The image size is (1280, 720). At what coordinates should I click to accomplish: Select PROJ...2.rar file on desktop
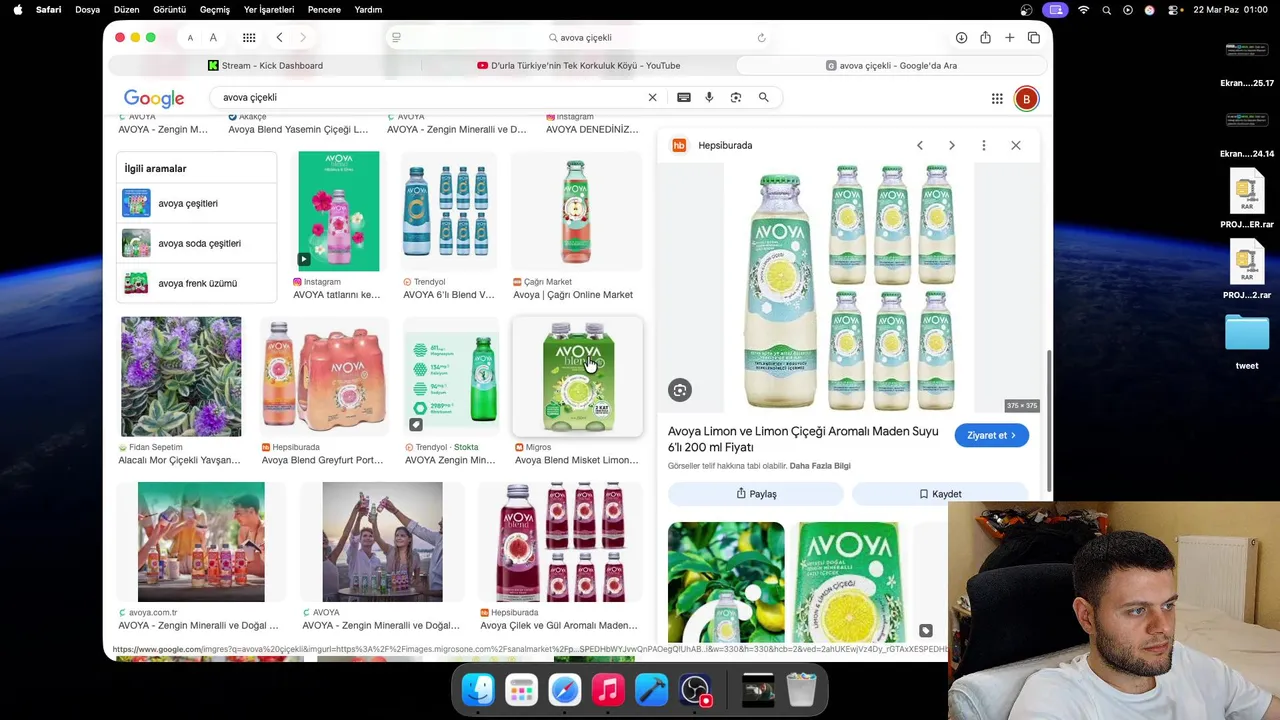point(1247,270)
